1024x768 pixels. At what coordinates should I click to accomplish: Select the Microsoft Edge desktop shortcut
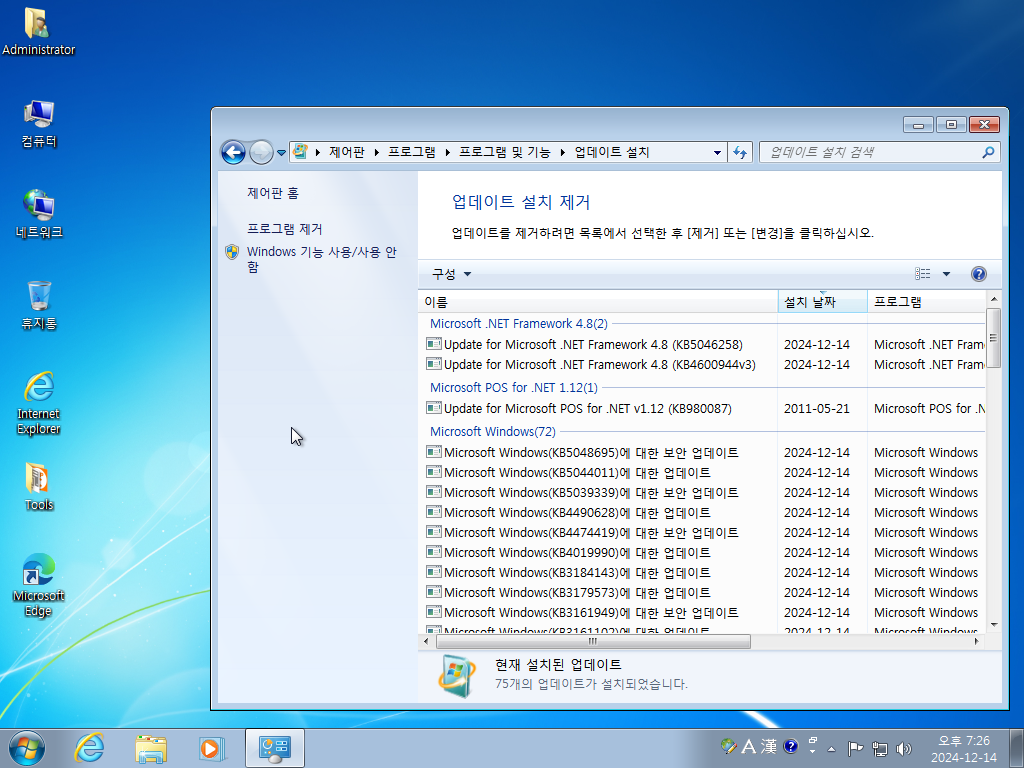click(x=39, y=585)
